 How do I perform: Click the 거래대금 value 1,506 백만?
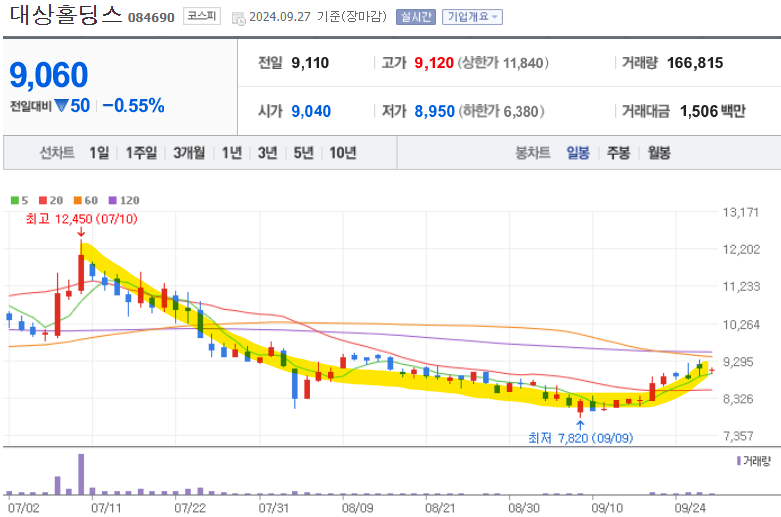point(713,111)
